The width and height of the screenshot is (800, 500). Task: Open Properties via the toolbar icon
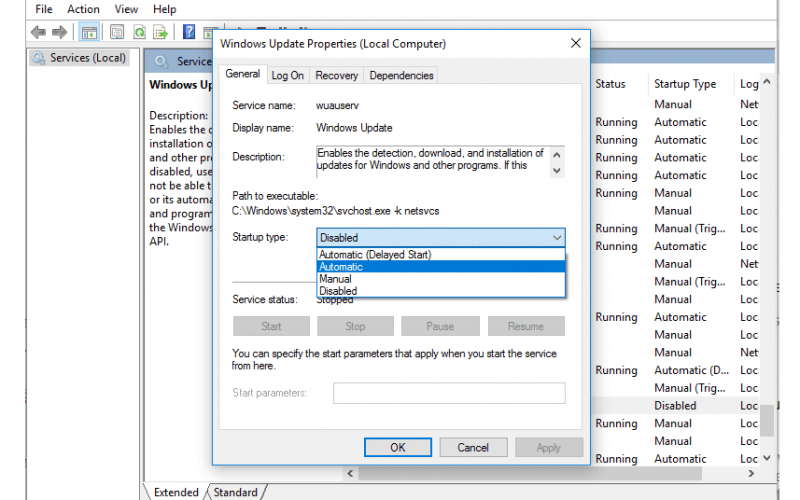[x=117, y=33]
